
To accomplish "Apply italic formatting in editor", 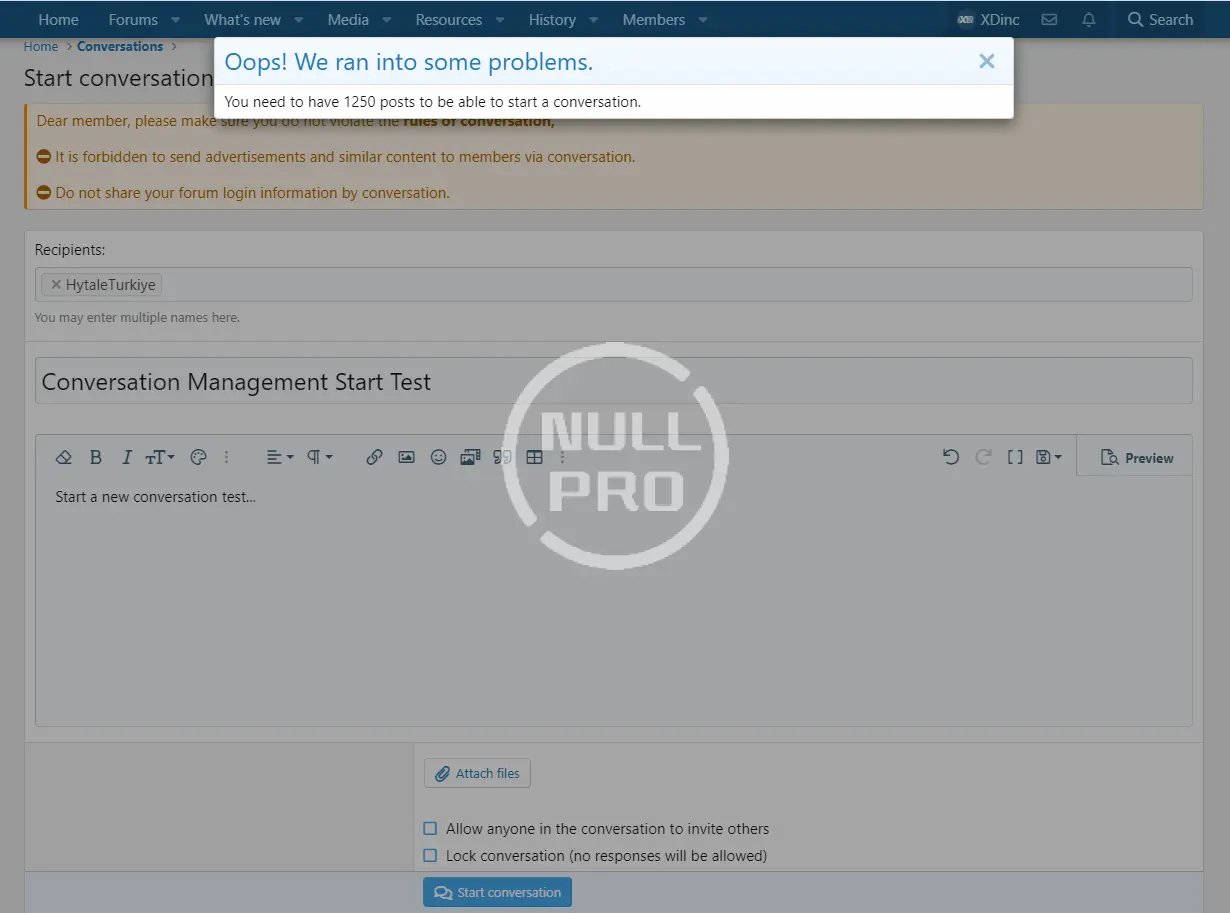I will 126,457.
